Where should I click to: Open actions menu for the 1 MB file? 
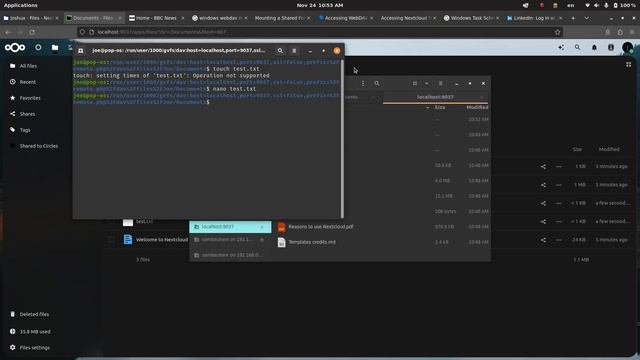tap(559, 185)
